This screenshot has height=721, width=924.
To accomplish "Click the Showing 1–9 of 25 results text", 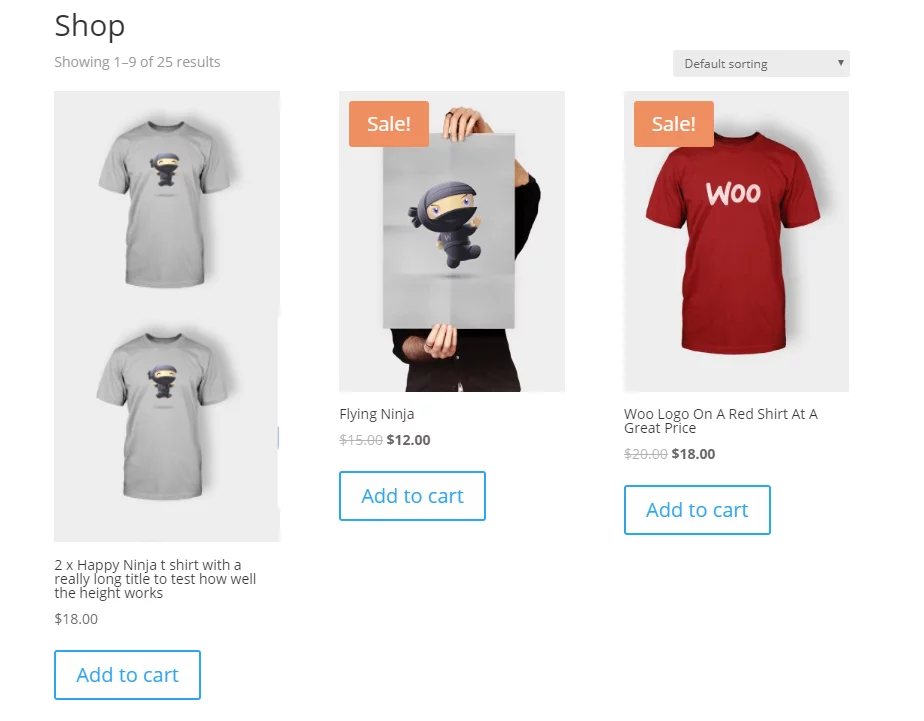I will (137, 62).
